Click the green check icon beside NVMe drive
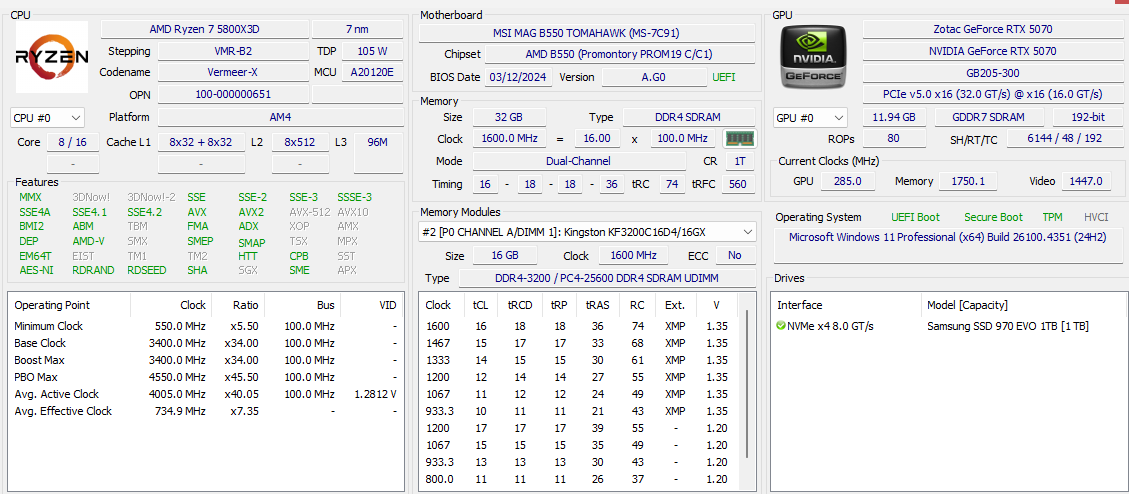The image size is (1129, 494). 781,326
